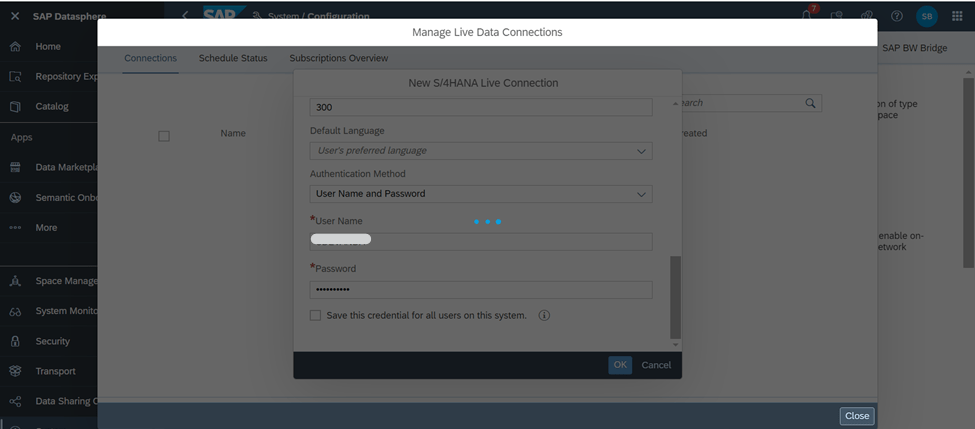The image size is (975, 429).
Task: Confirm the new connection with OK
Action: point(620,365)
